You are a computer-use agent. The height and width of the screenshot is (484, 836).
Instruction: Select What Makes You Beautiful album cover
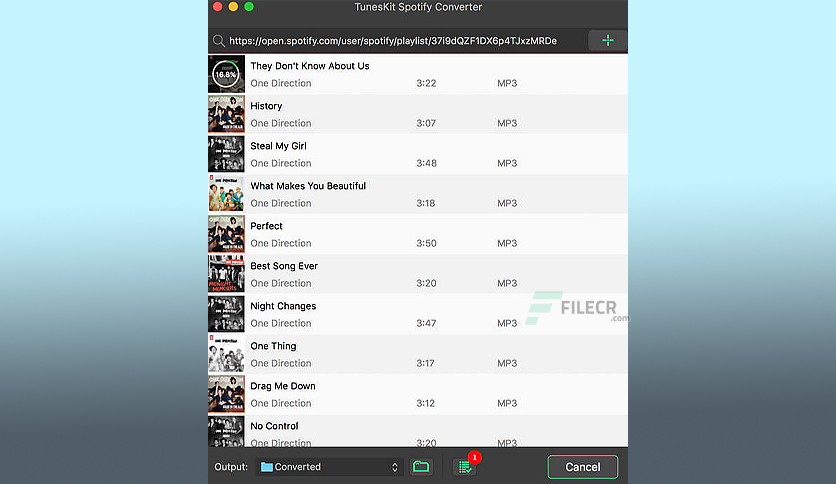point(226,194)
